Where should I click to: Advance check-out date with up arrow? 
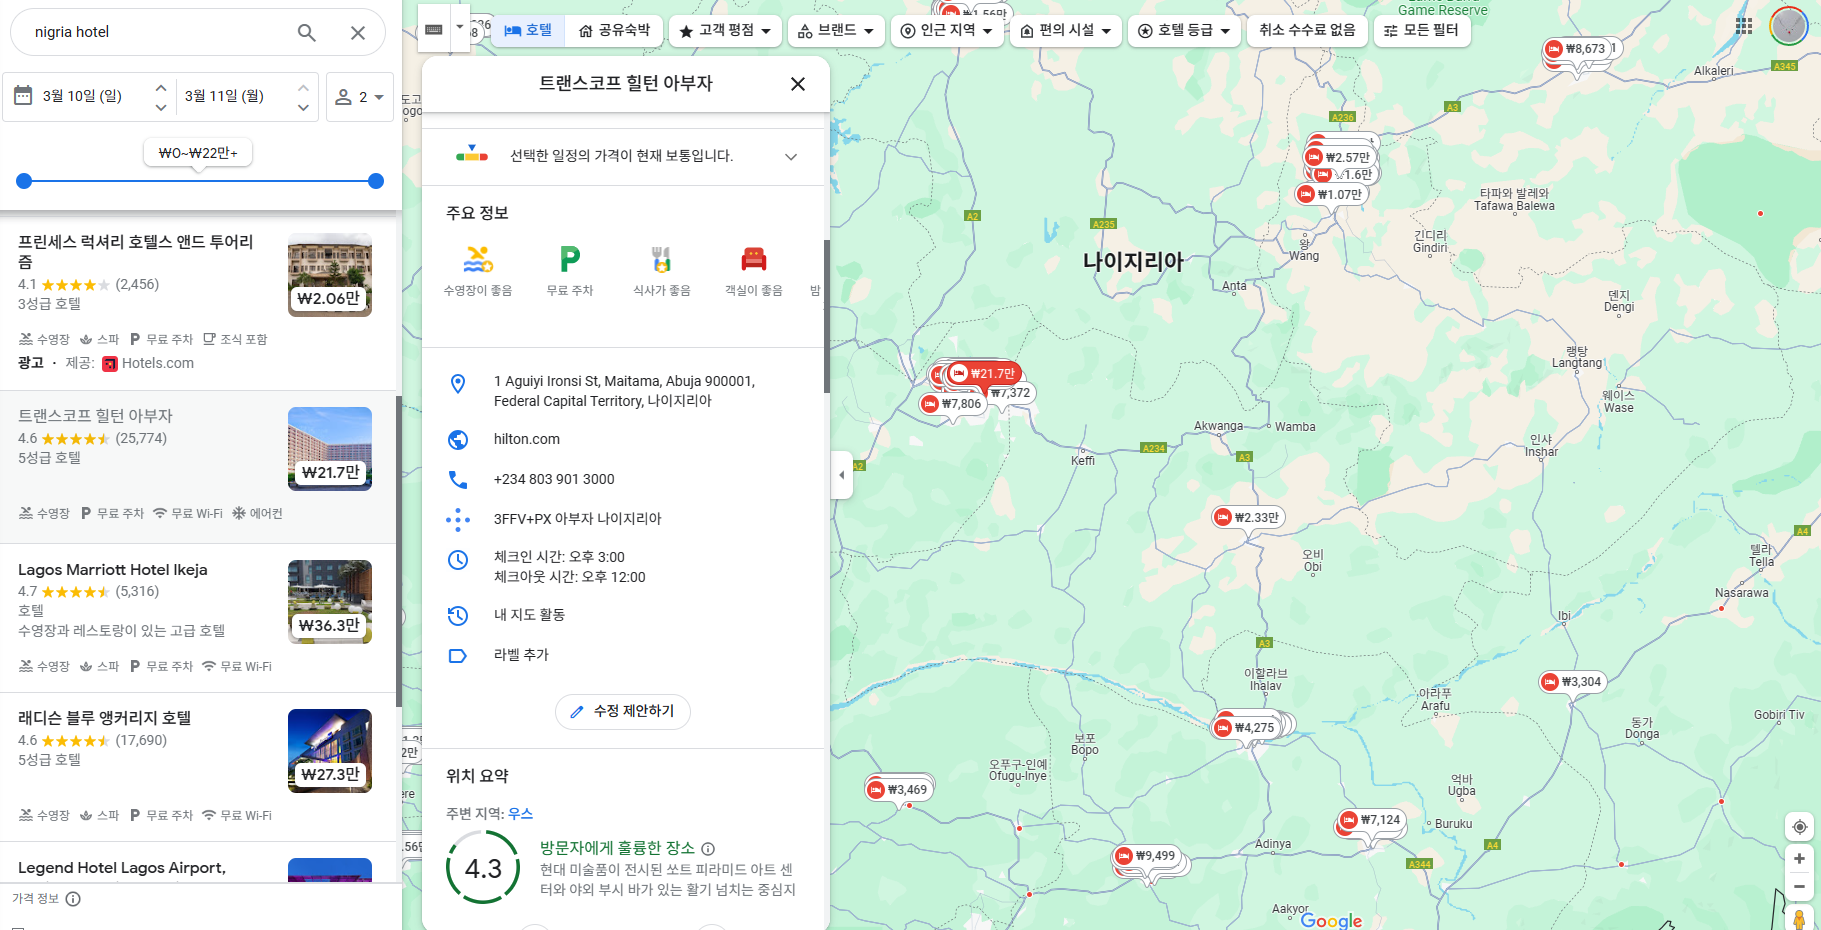[303, 87]
